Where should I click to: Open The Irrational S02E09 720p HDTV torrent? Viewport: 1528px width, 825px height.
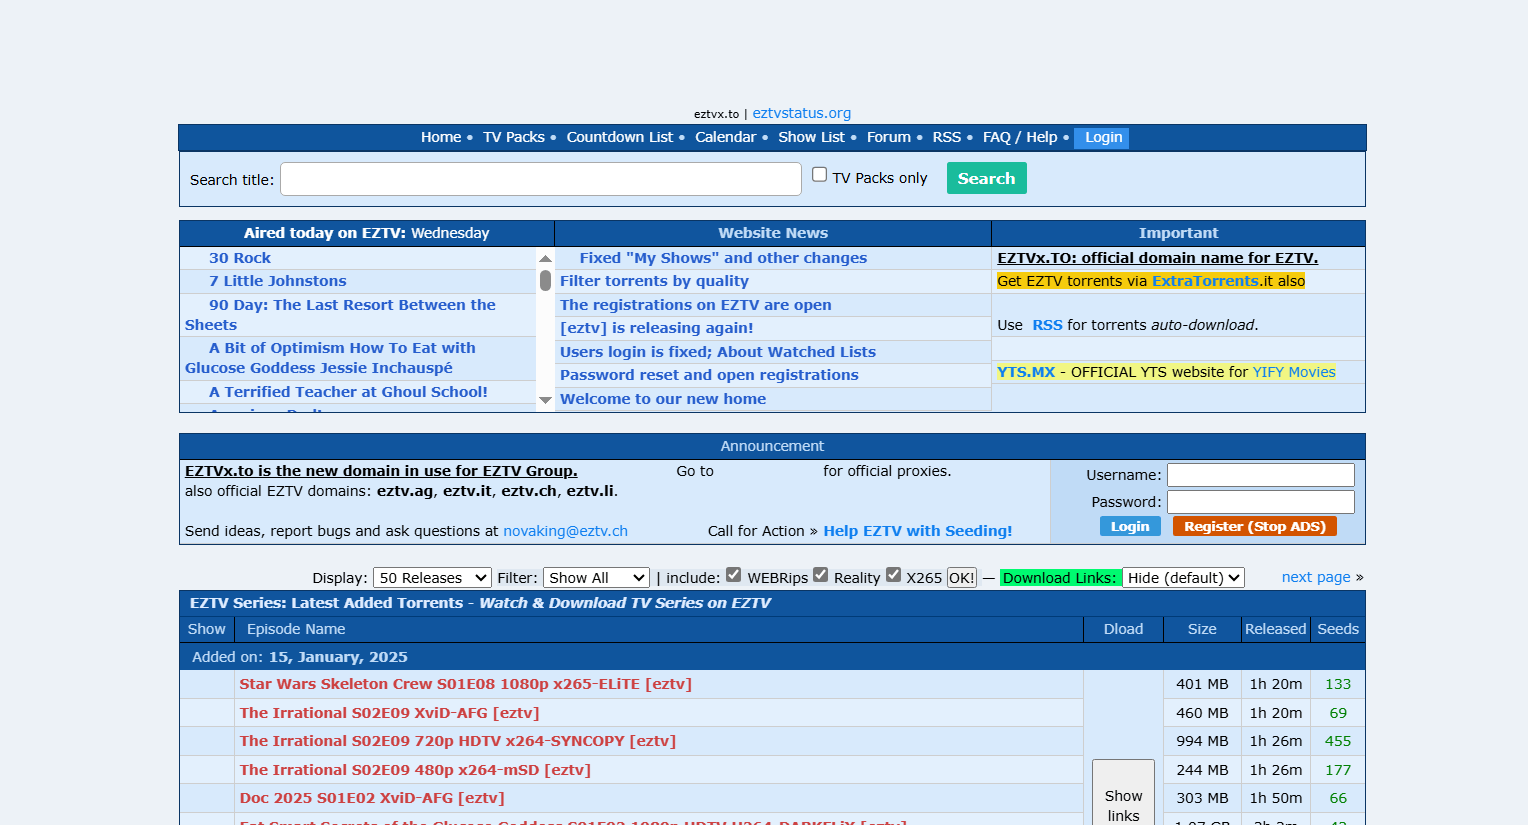(x=457, y=741)
